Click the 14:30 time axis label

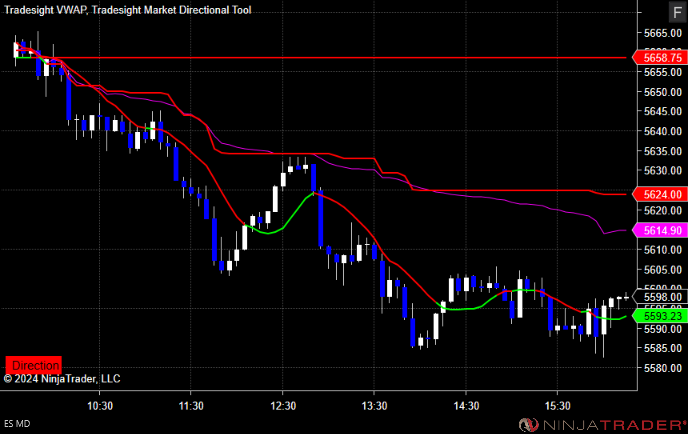point(466,406)
